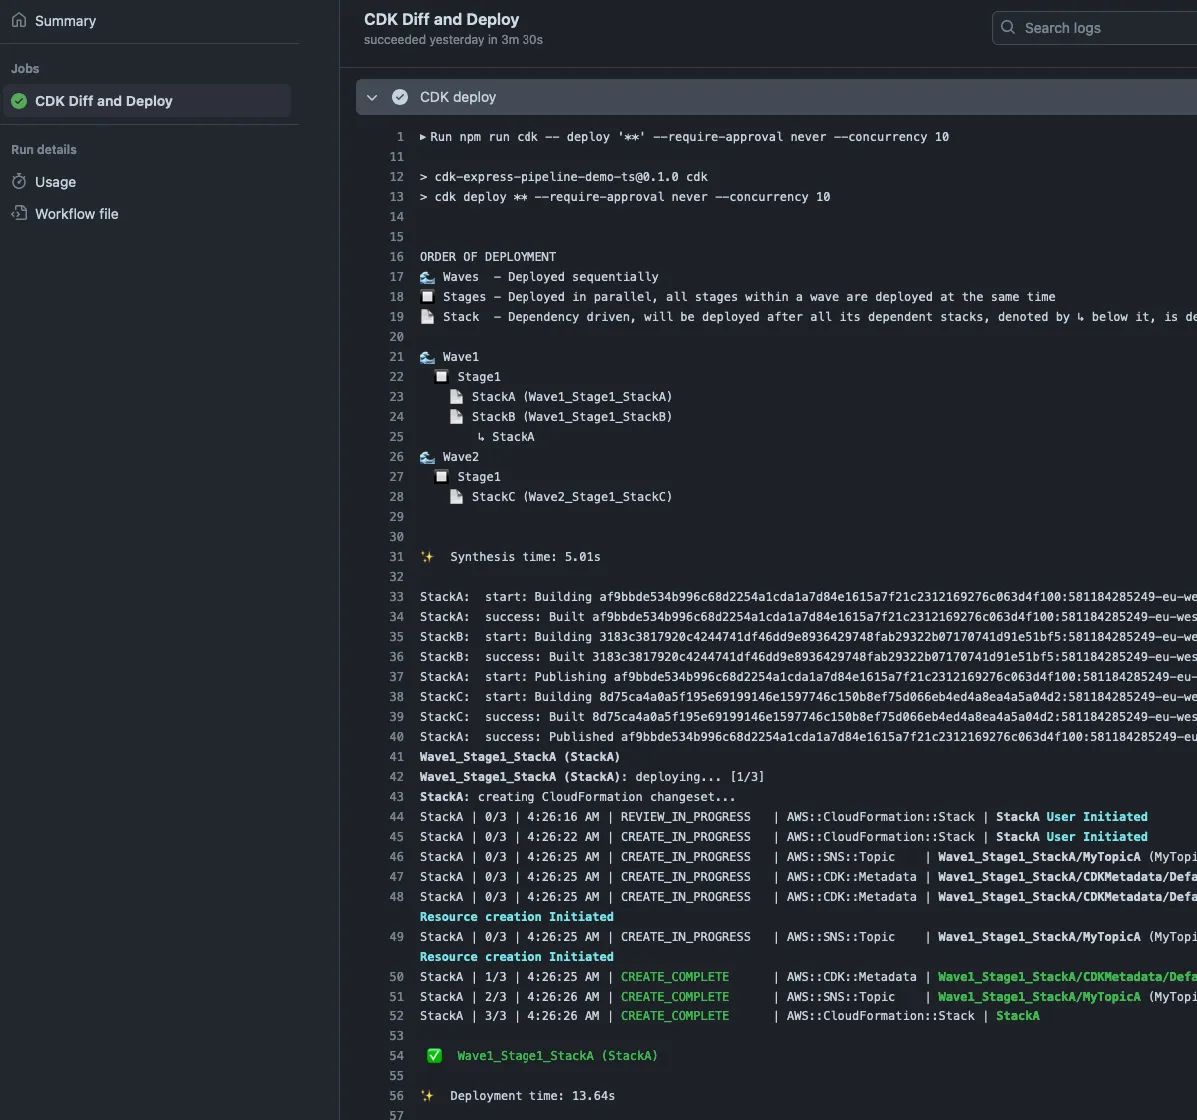Click the green checkmark beside Wave1_Stage1_StackA (StackA)
Screen dimensions: 1197x1120
click(x=434, y=1056)
